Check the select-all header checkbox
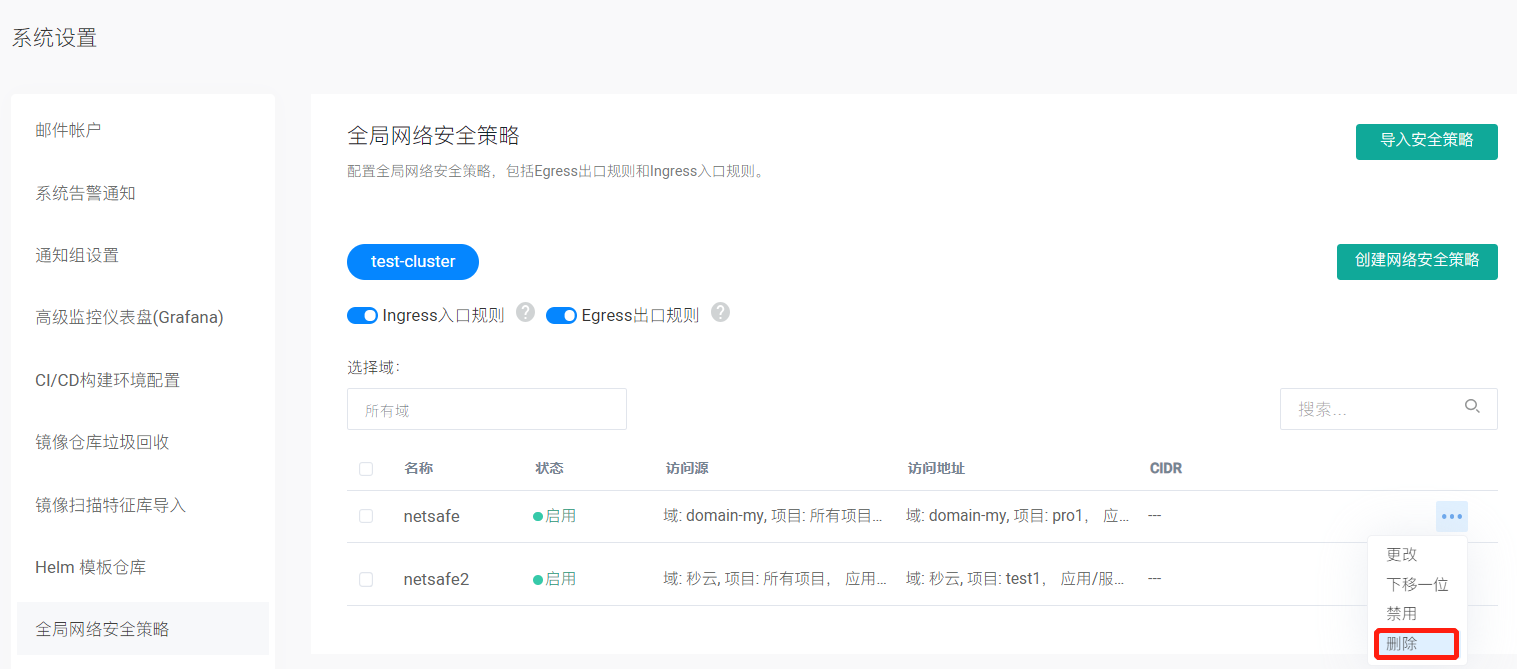 (x=366, y=469)
